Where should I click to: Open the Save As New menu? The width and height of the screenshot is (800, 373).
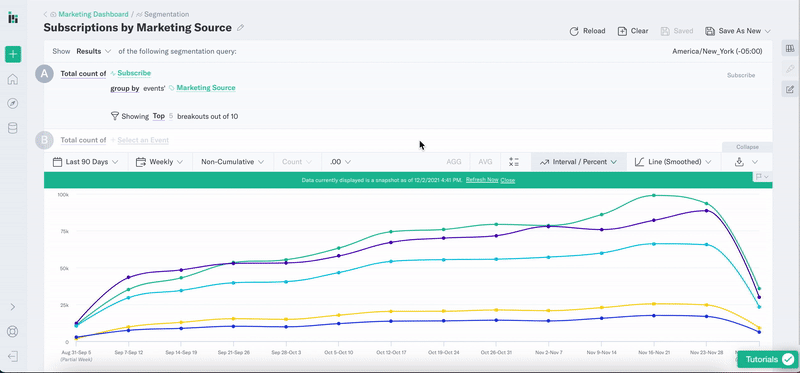[738, 31]
